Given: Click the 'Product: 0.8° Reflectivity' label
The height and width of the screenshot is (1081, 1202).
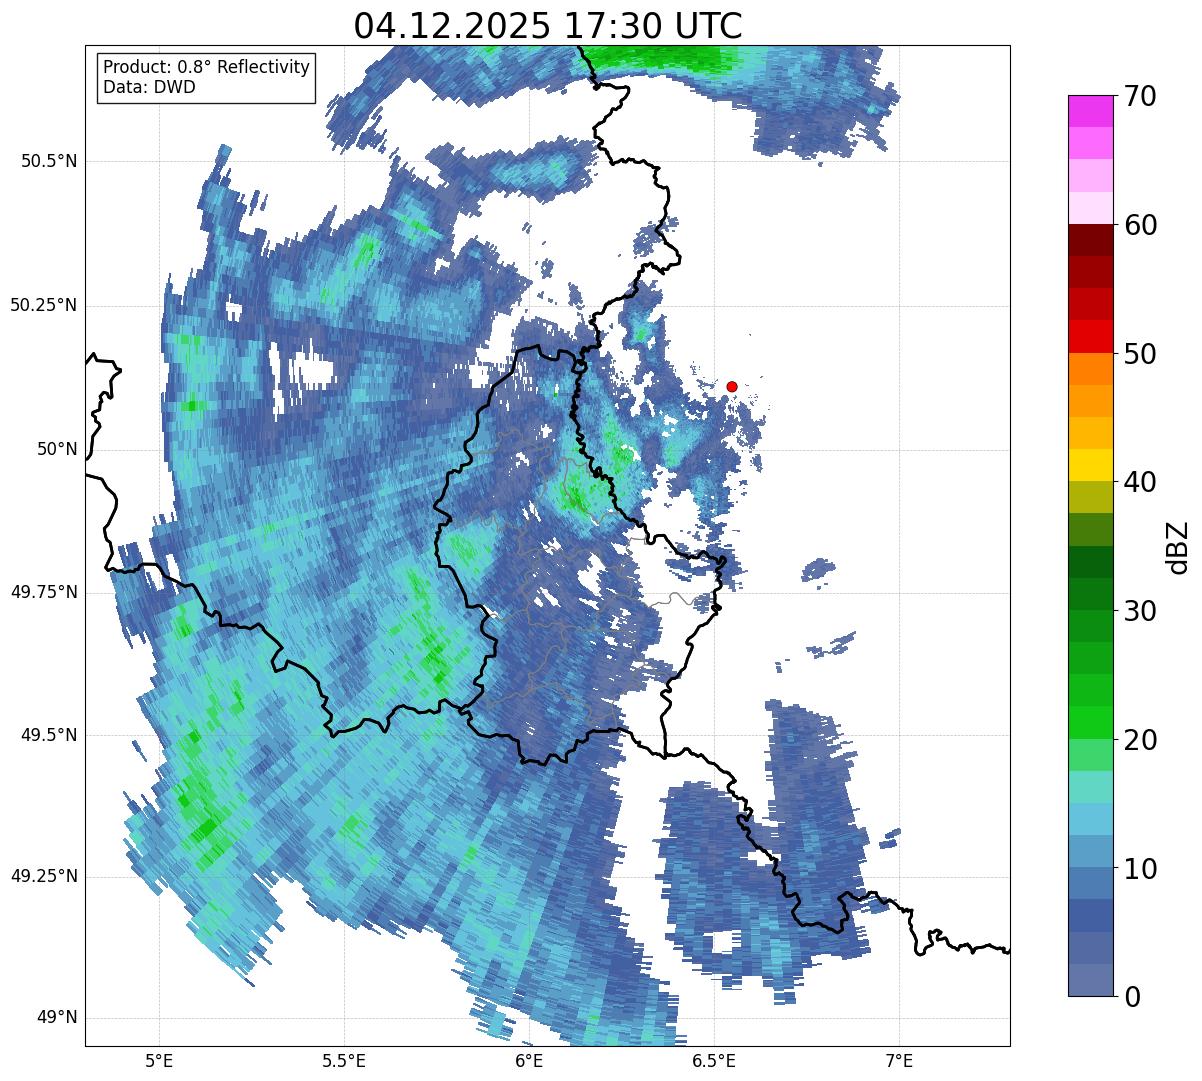Looking at the screenshot, I should [207, 67].
